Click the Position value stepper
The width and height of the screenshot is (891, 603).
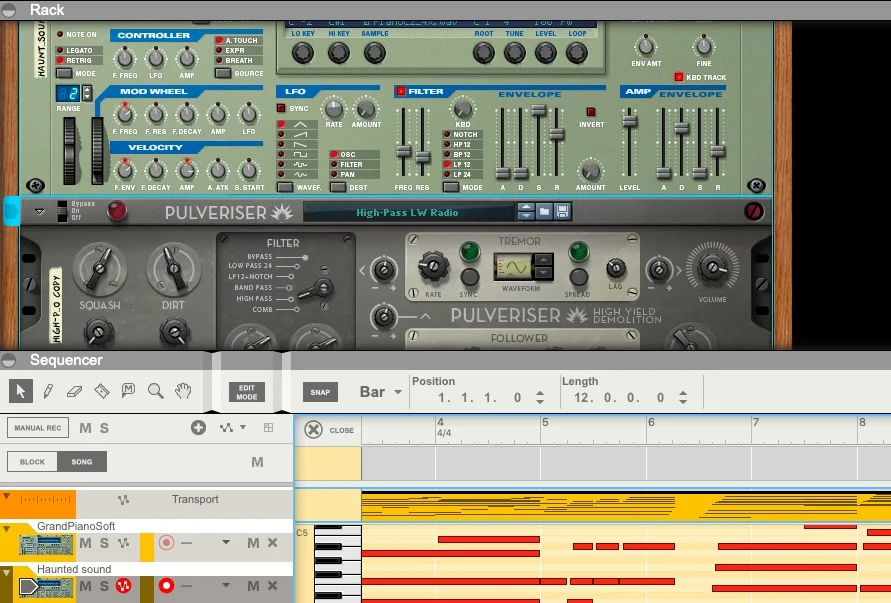(540, 397)
